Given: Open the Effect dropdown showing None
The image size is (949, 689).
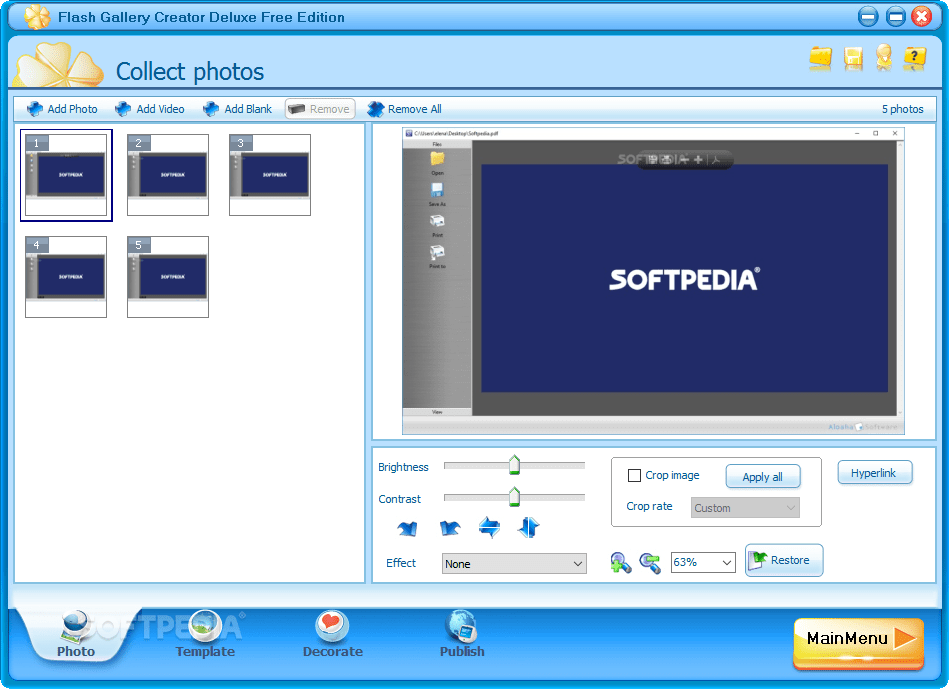Looking at the screenshot, I should [x=514, y=564].
